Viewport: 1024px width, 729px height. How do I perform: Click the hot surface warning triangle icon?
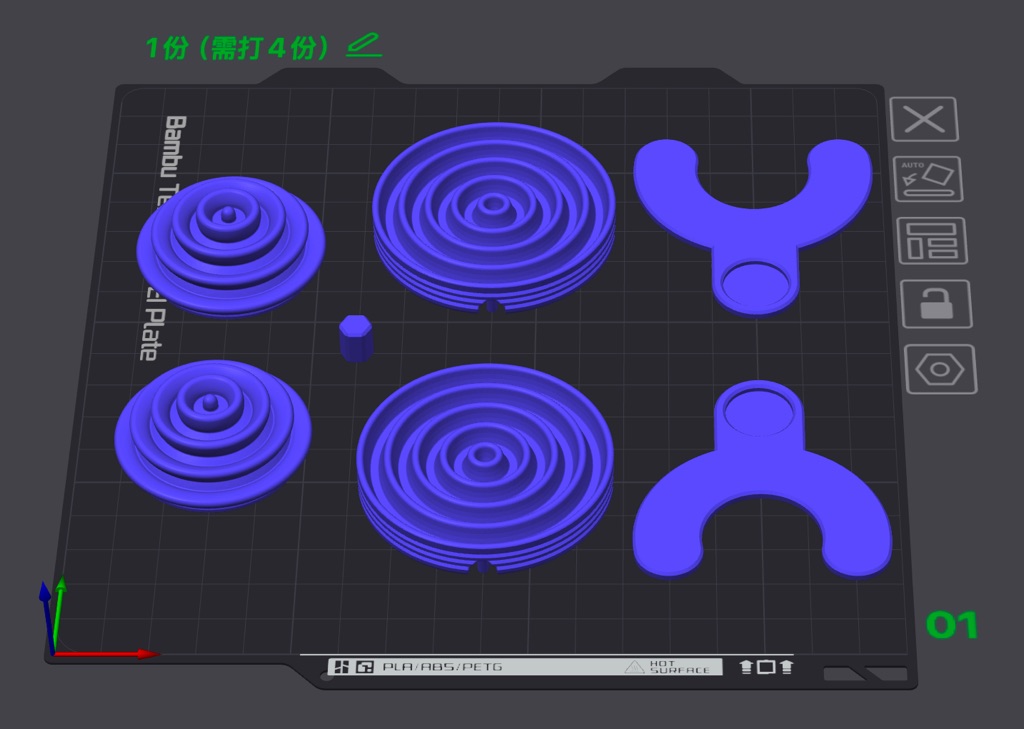click(634, 667)
